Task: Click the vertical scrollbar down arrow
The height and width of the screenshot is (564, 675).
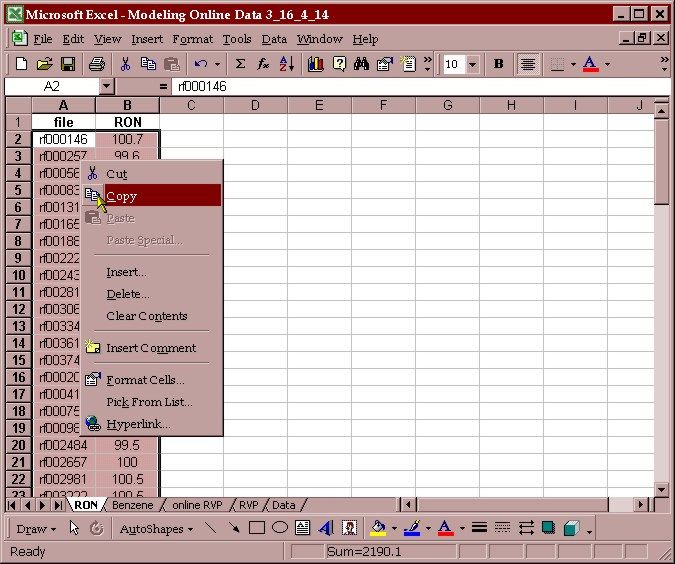Action: click(x=661, y=489)
